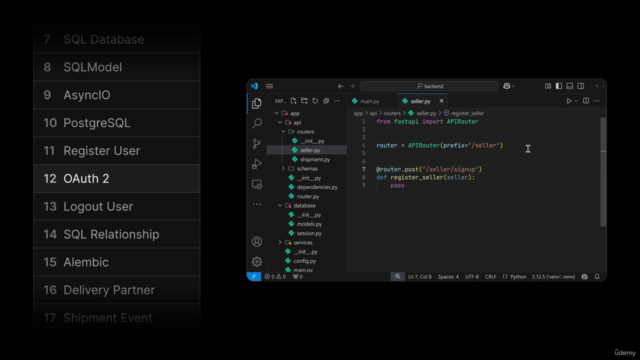The height and width of the screenshot is (360, 640).
Task: Open the notifications bell in status bar
Action: [x=597, y=276]
